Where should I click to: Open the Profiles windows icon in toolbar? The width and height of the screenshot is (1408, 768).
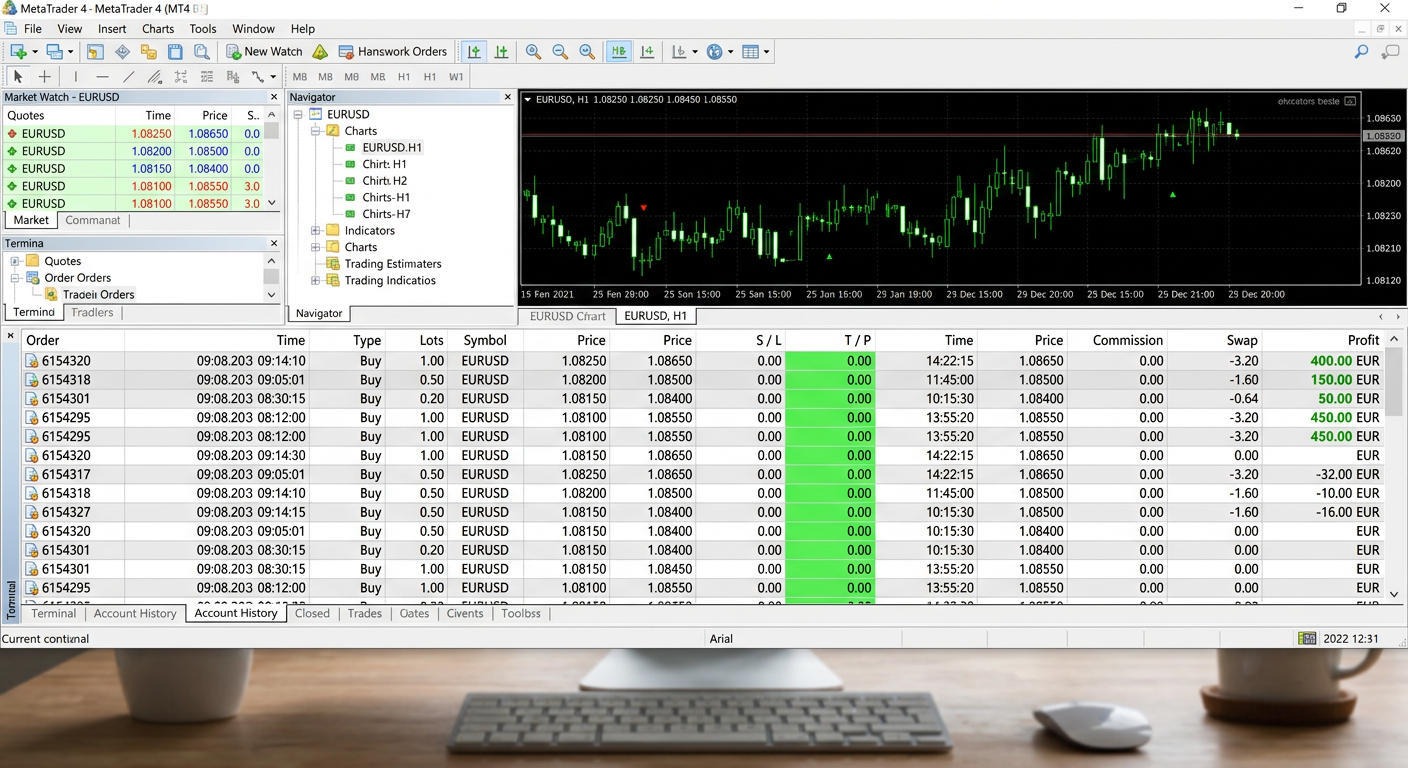[54, 52]
